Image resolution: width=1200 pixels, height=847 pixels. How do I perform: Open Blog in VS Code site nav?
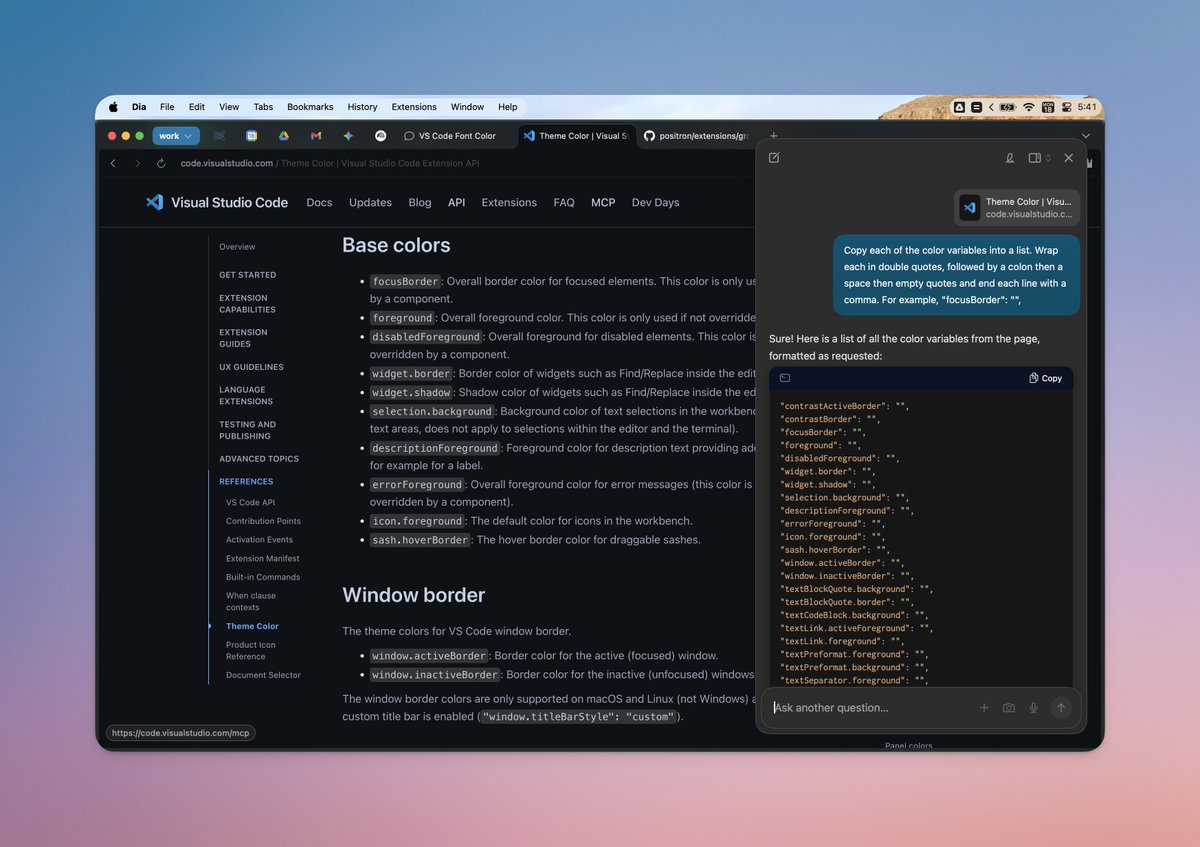pyautogui.click(x=420, y=202)
